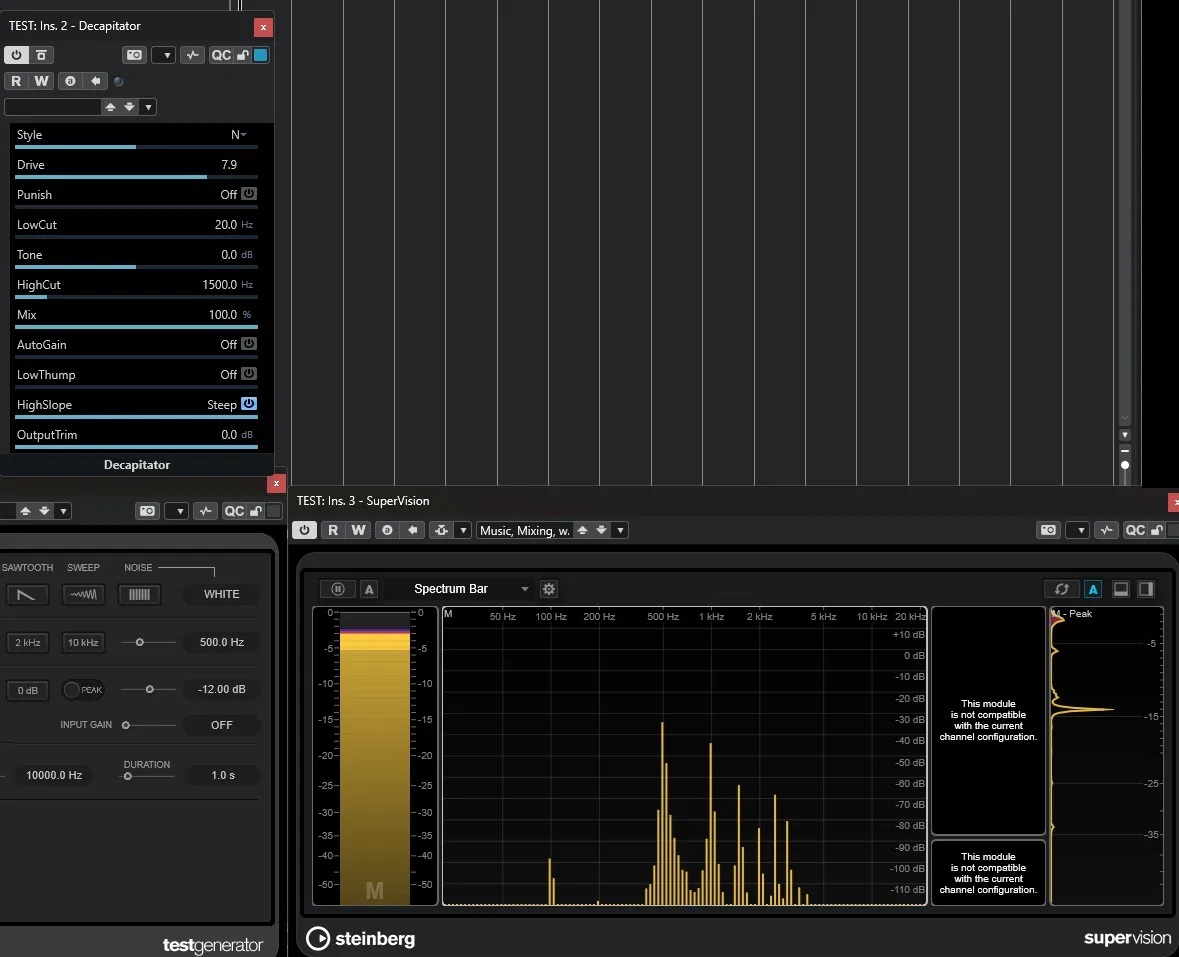
Task: Open SuperVision module settings gear
Action: click(x=549, y=589)
